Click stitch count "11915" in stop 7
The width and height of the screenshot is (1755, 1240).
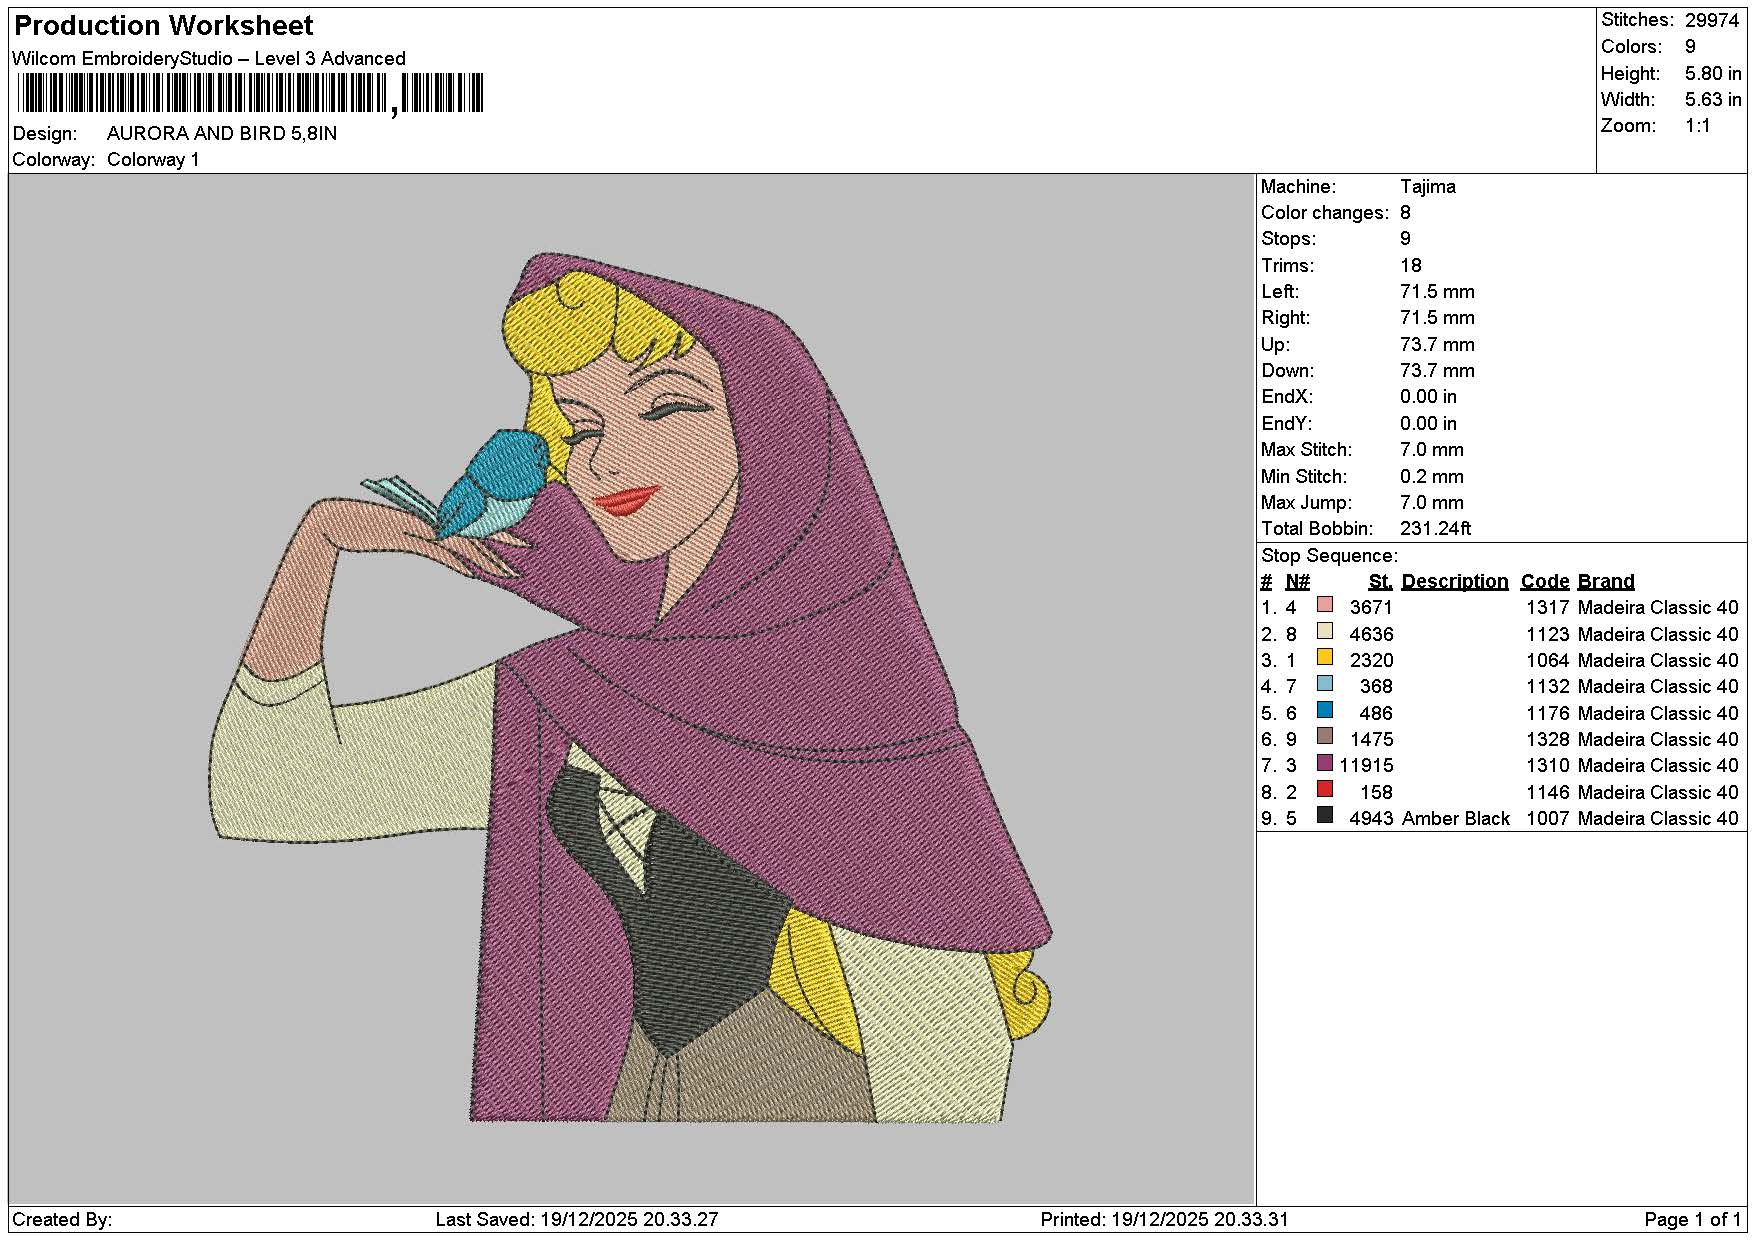click(1366, 766)
